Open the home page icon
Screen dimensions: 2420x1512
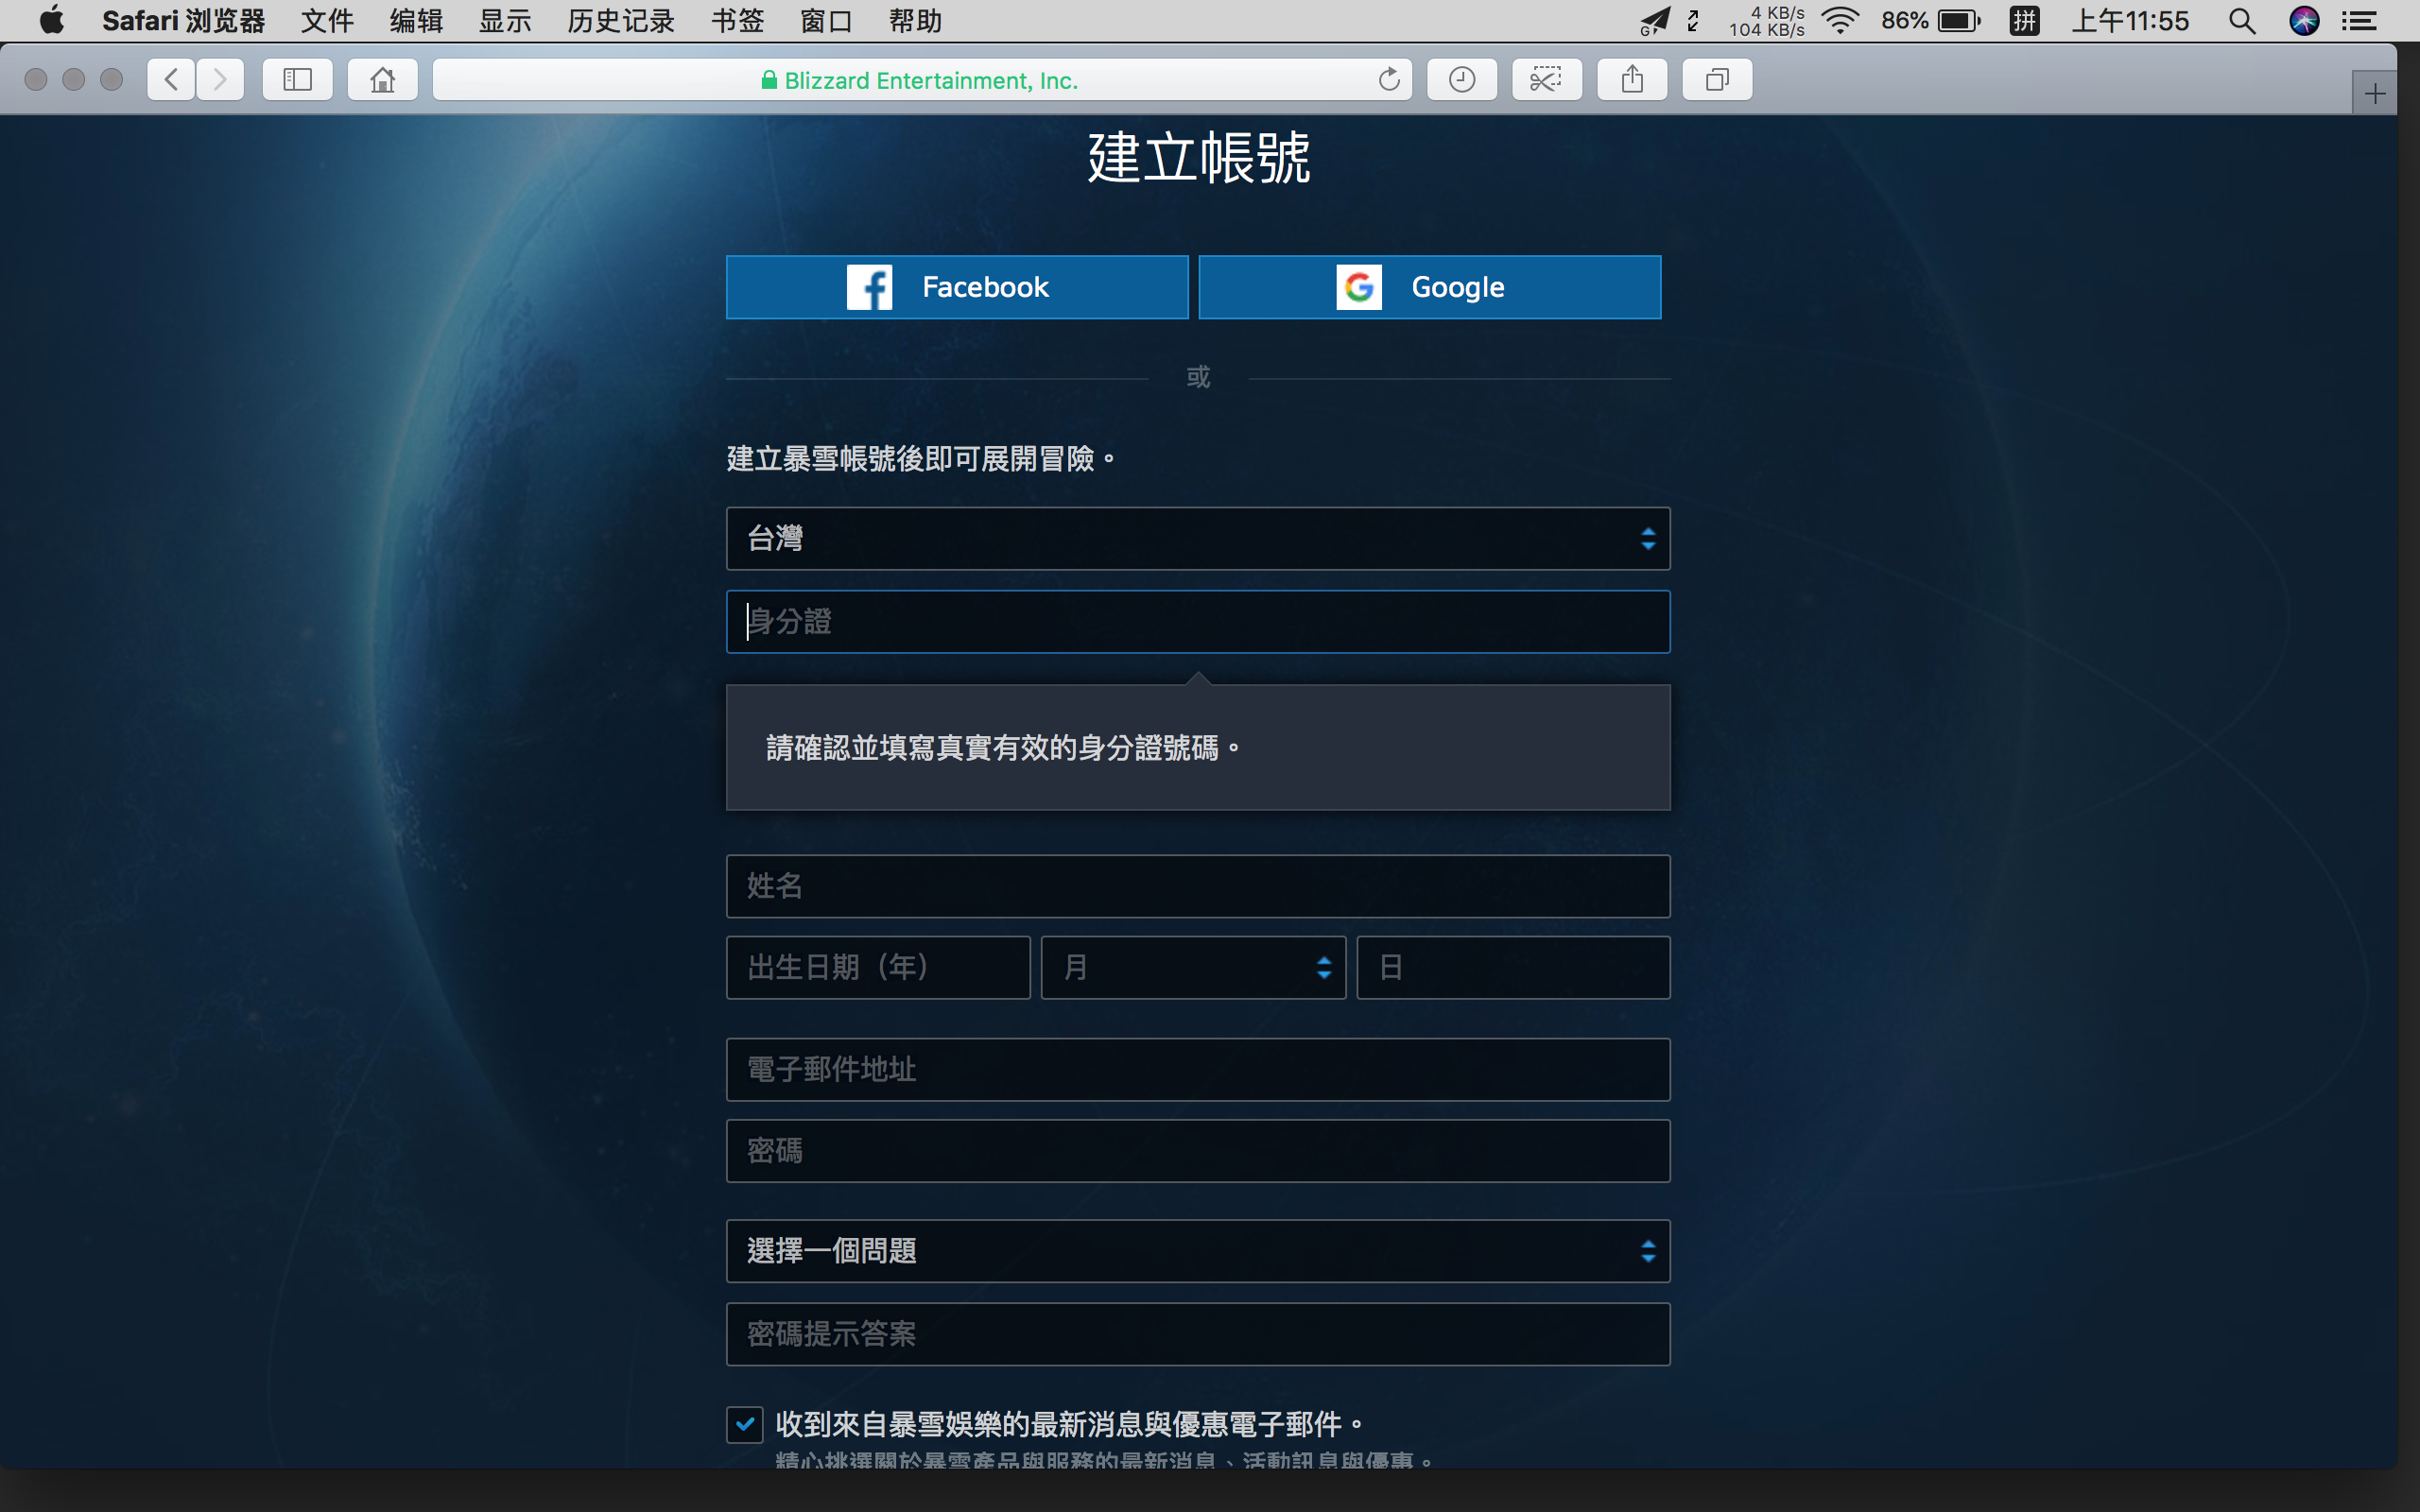(x=382, y=80)
